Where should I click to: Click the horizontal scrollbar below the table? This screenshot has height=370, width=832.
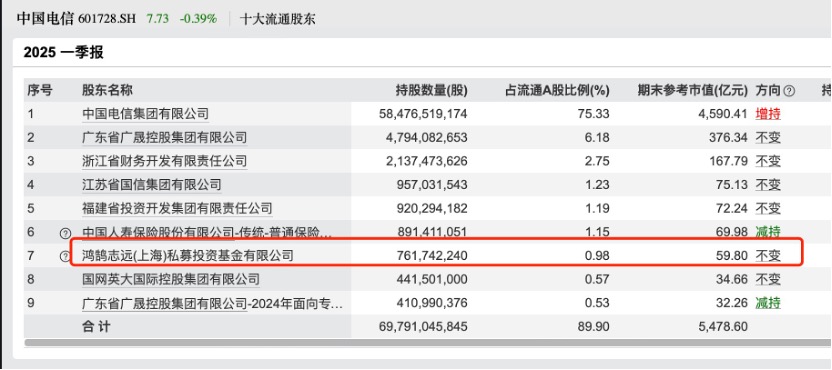pos(428,343)
